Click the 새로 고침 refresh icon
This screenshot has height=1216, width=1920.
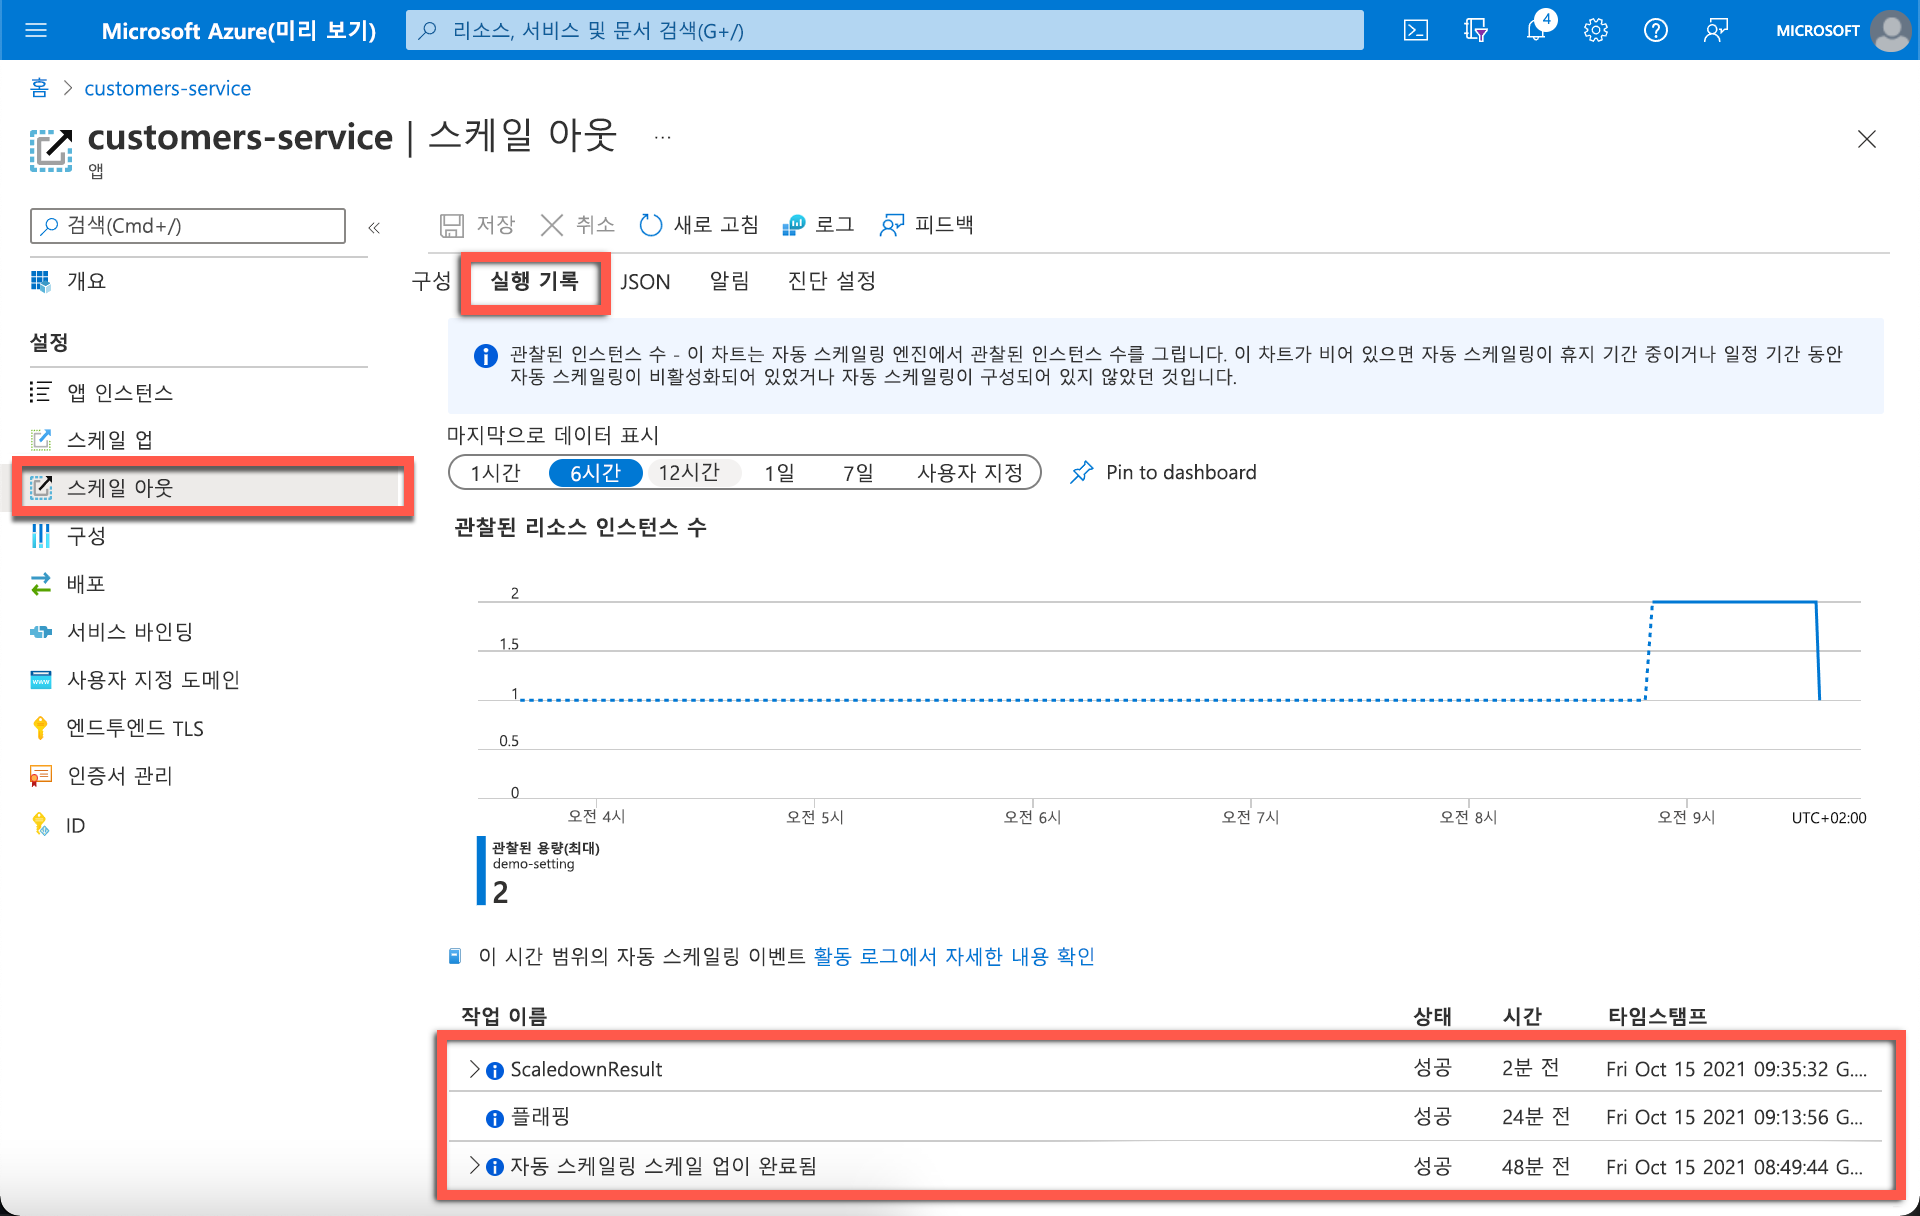tap(651, 224)
